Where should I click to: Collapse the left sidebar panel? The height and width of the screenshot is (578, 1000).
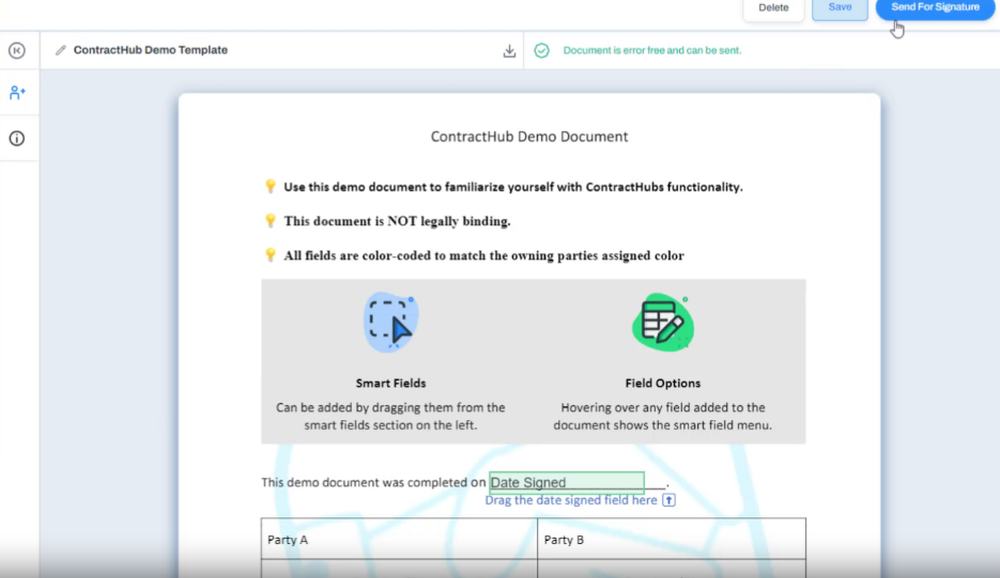click(x=17, y=50)
